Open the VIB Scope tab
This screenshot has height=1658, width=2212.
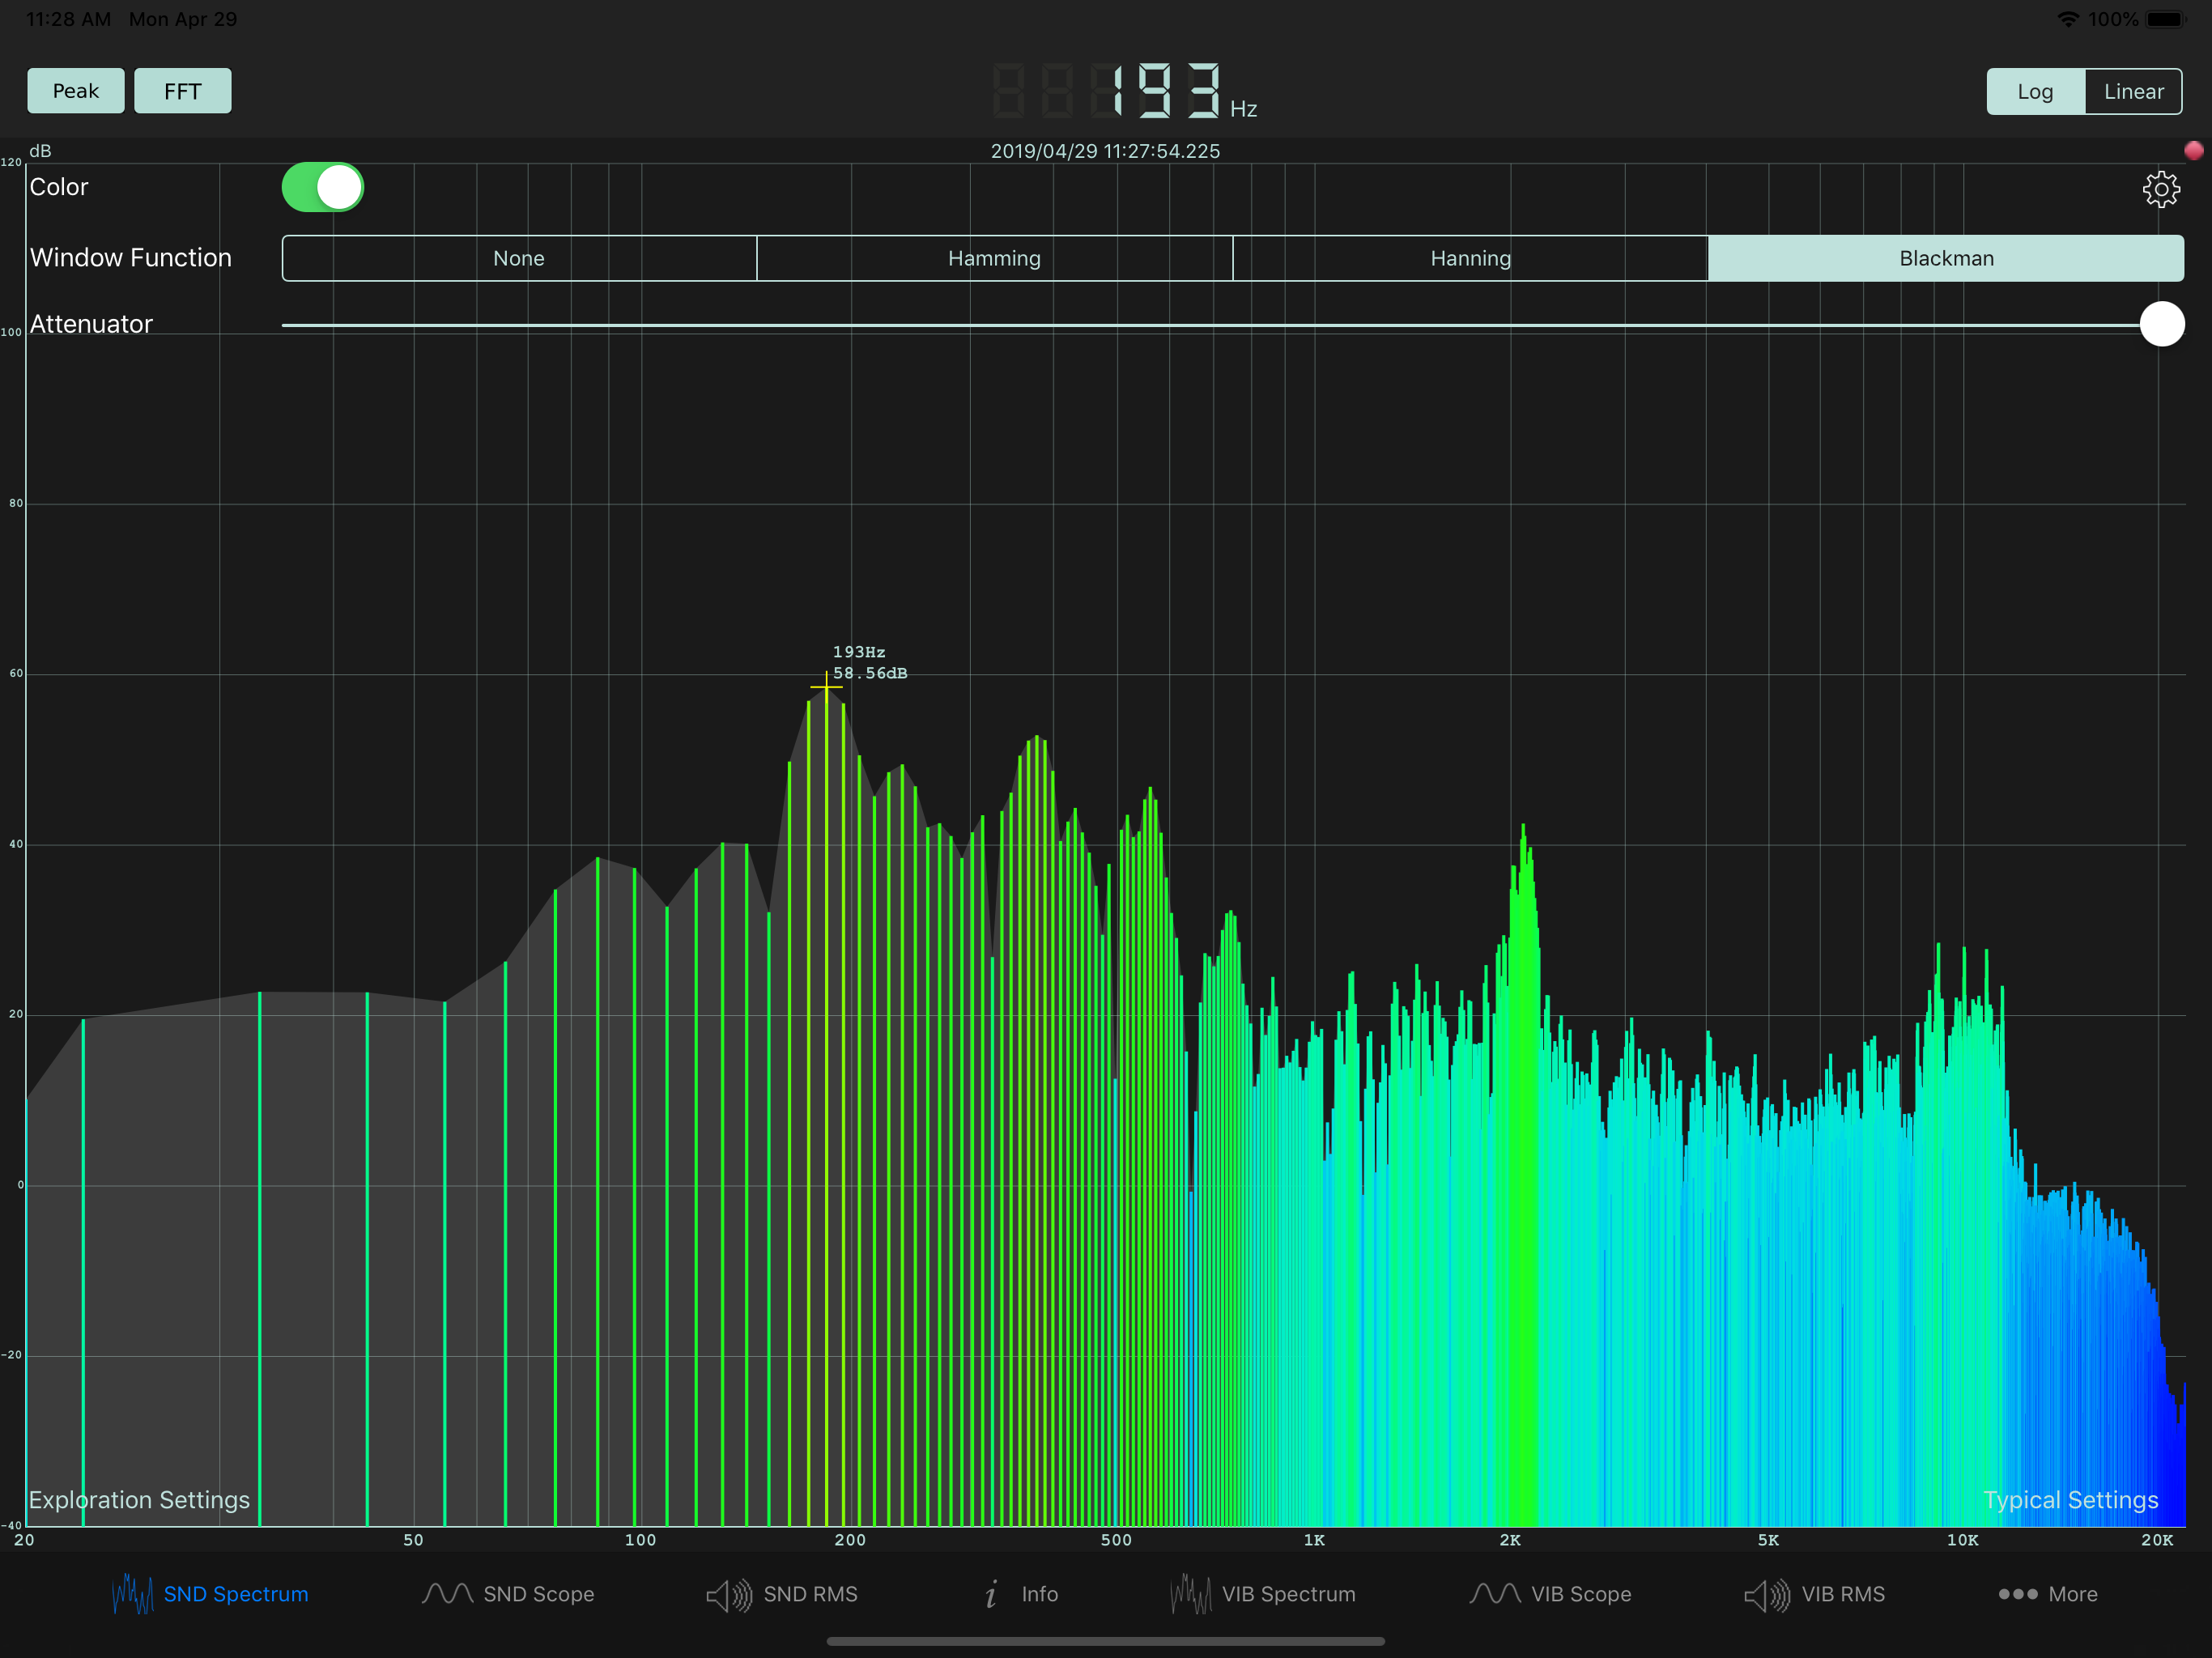(x=1551, y=1594)
